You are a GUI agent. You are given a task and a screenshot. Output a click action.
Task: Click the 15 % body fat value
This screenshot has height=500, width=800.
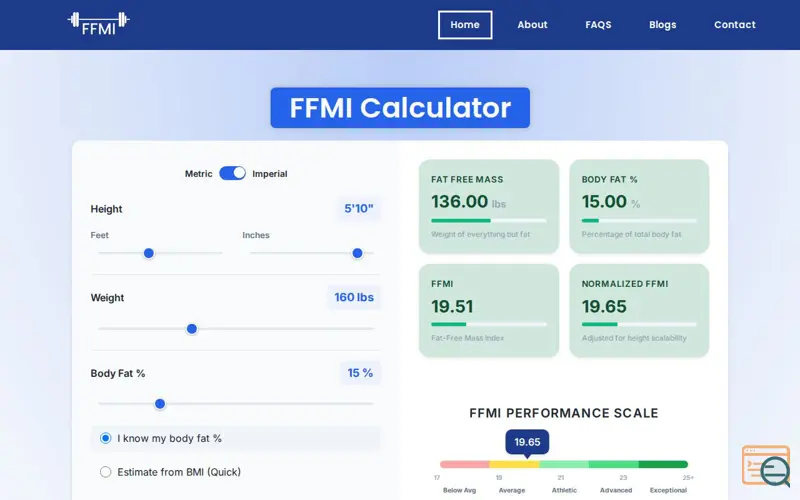360,373
